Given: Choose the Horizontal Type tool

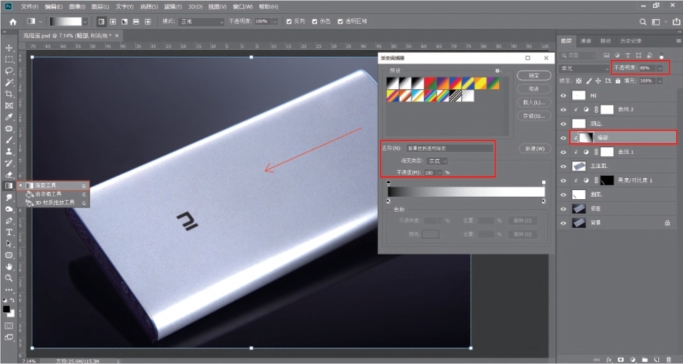Looking at the screenshot, I should [9, 233].
